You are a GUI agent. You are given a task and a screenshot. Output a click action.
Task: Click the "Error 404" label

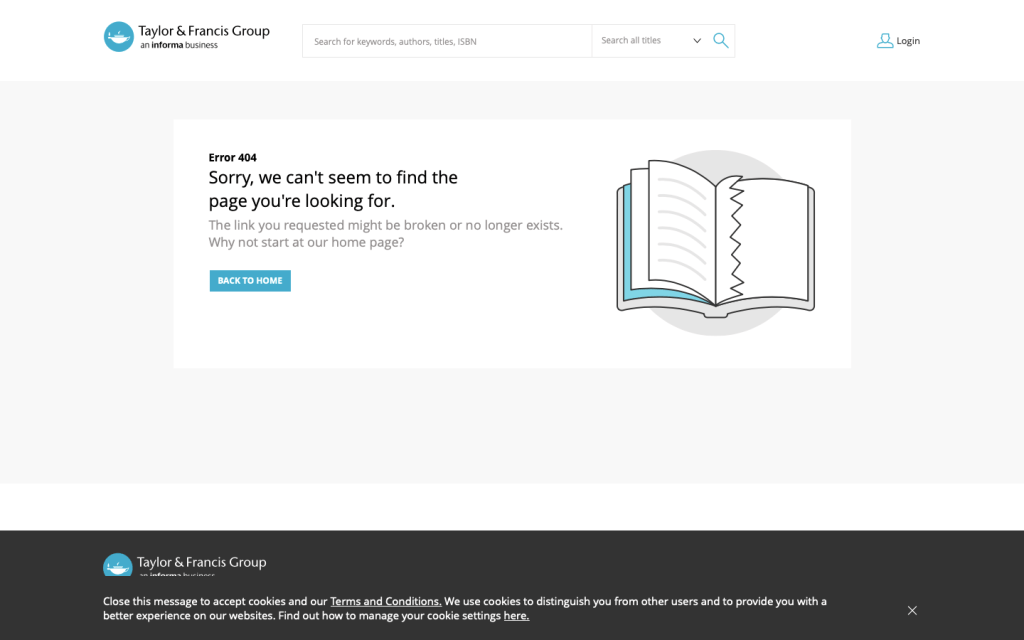tap(232, 158)
